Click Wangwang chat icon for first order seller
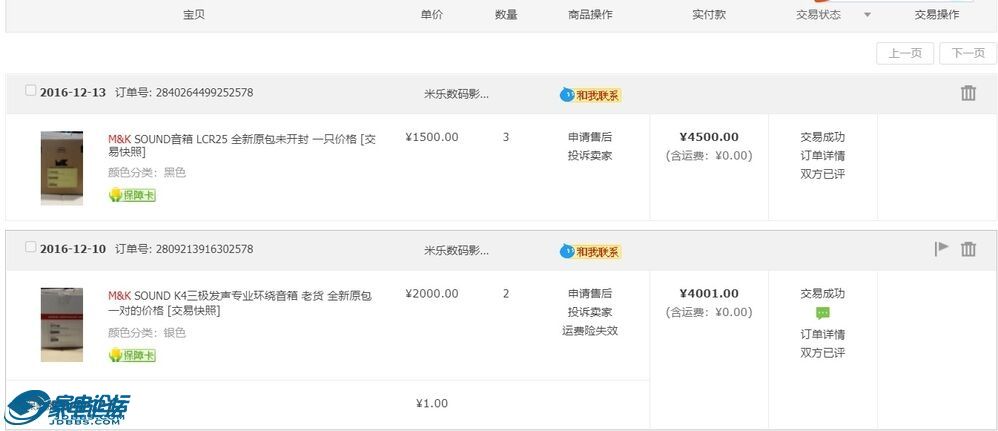Screen dimensions: 998x431 pyautogui.click(x=590, y=95)
